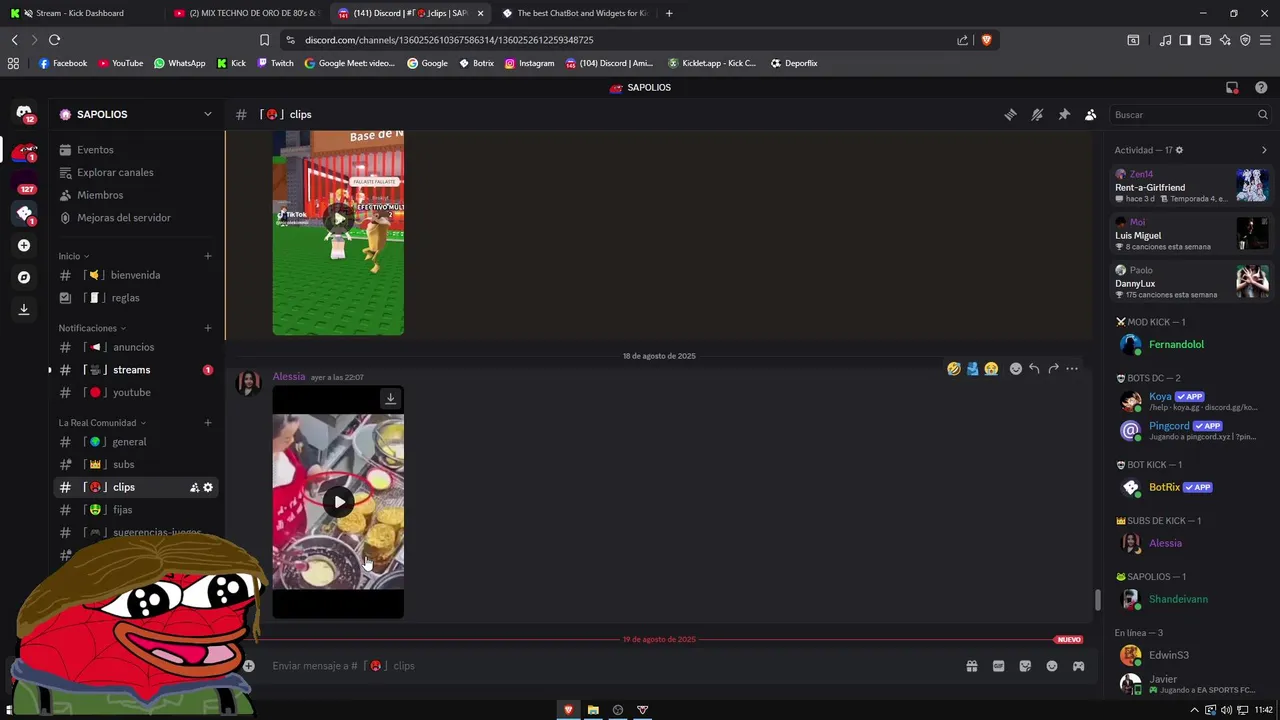Add a server plus icon
Viewport: 1280px width, 720px height.
pos(24,245)
